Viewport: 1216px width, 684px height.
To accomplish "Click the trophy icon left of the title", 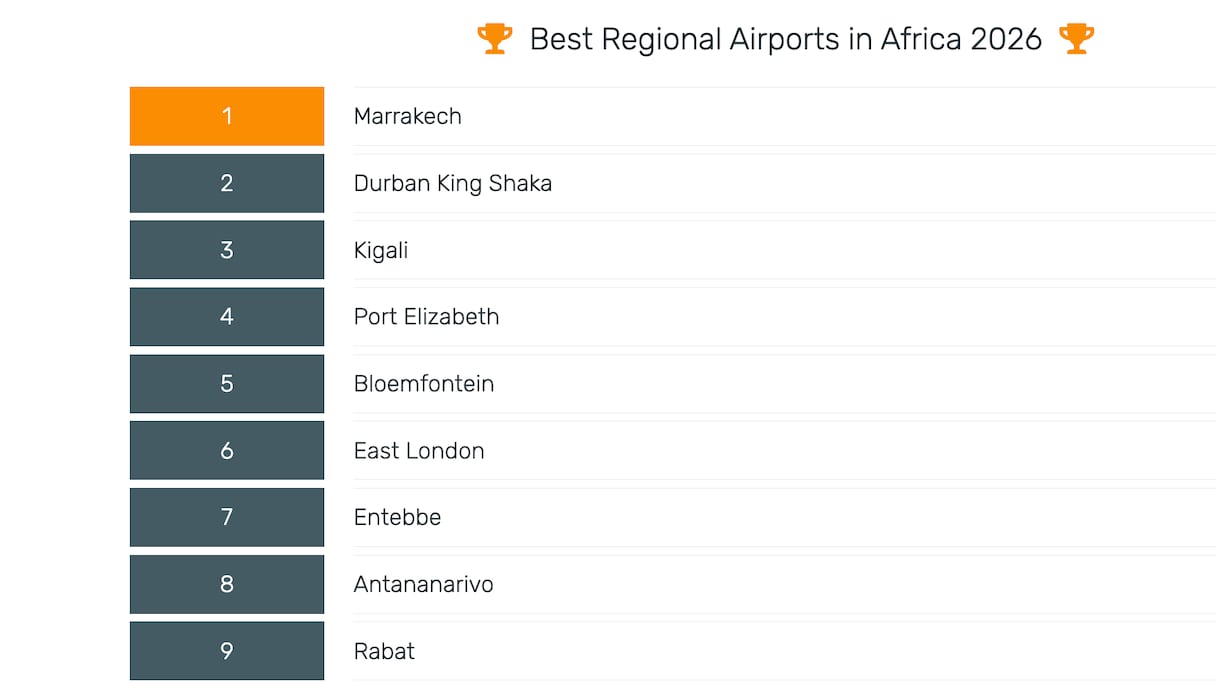I will [x=494, y=39].
